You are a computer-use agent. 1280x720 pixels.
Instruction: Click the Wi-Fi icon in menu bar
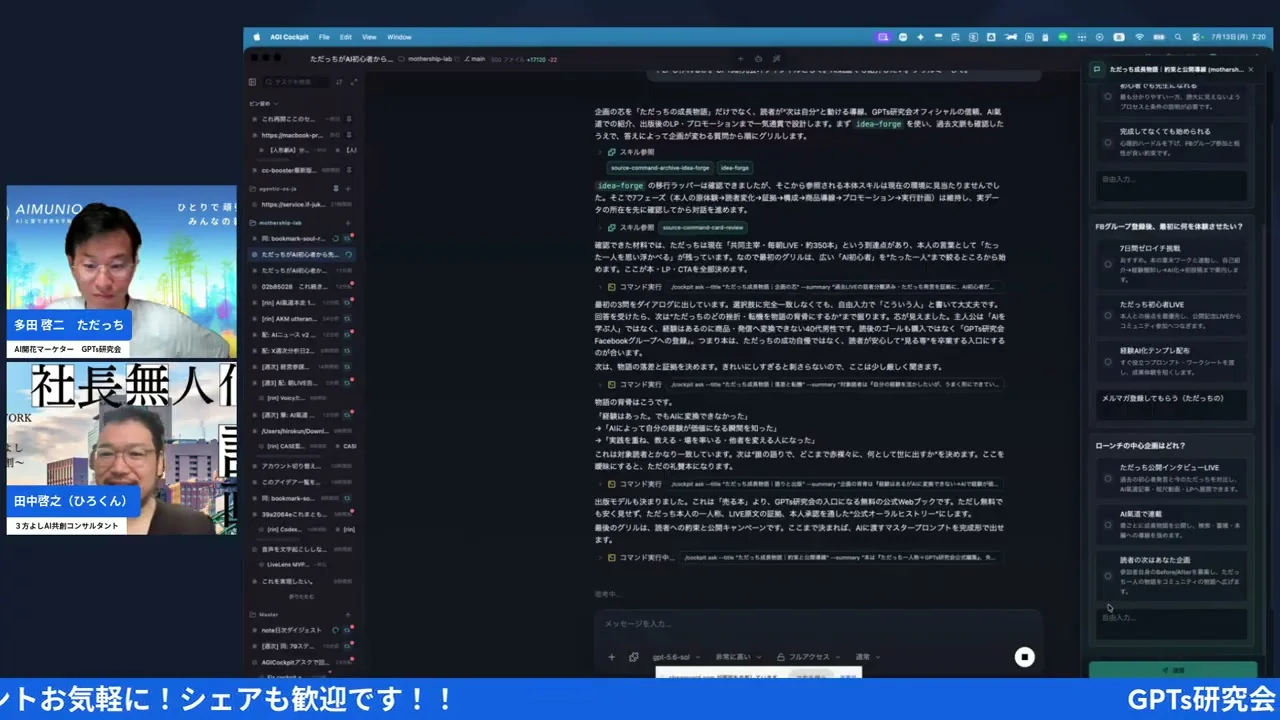pyautogui.click(x=1139, y=37)
